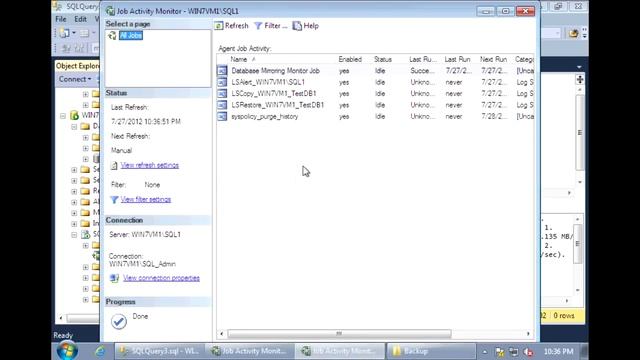Open the File menu in SSMS

point(61,19)
